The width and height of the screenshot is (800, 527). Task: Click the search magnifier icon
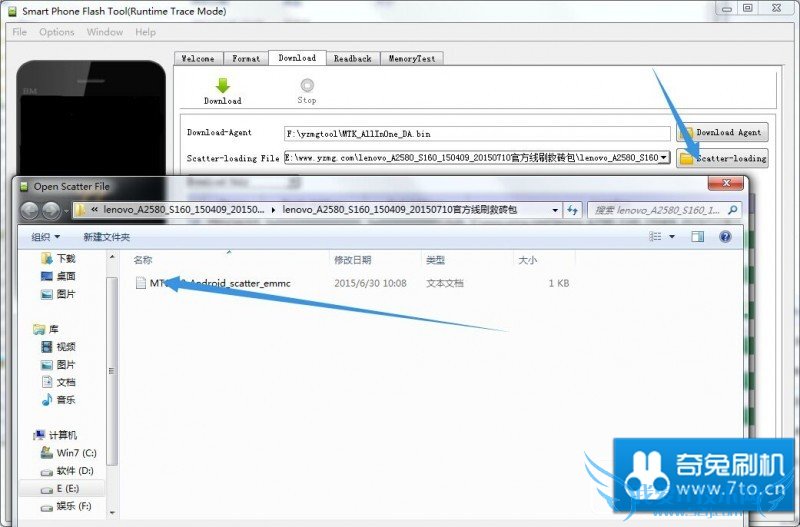(733, 210)
